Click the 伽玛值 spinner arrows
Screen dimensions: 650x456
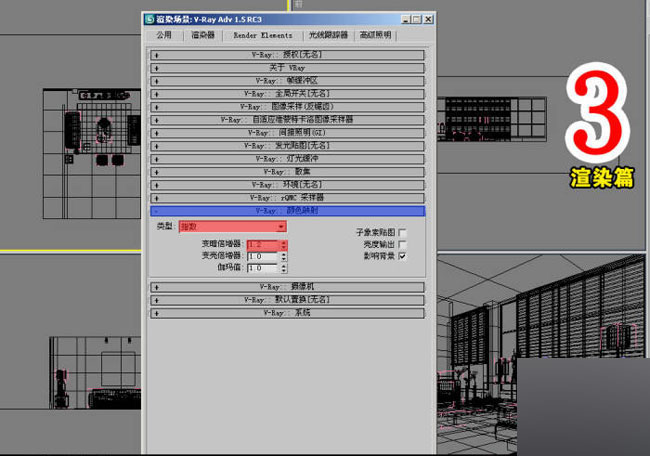click(x=284, y=268)
